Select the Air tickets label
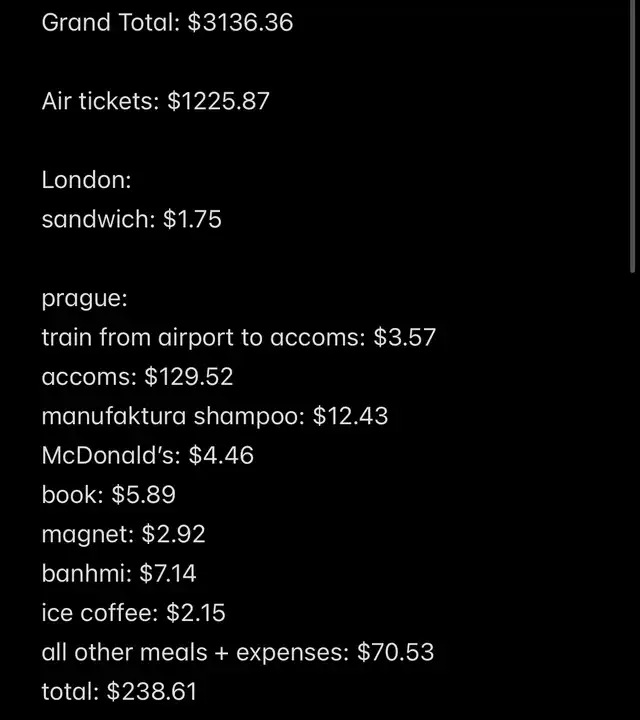The image size is (640, 720). click(x=98, y=101)
